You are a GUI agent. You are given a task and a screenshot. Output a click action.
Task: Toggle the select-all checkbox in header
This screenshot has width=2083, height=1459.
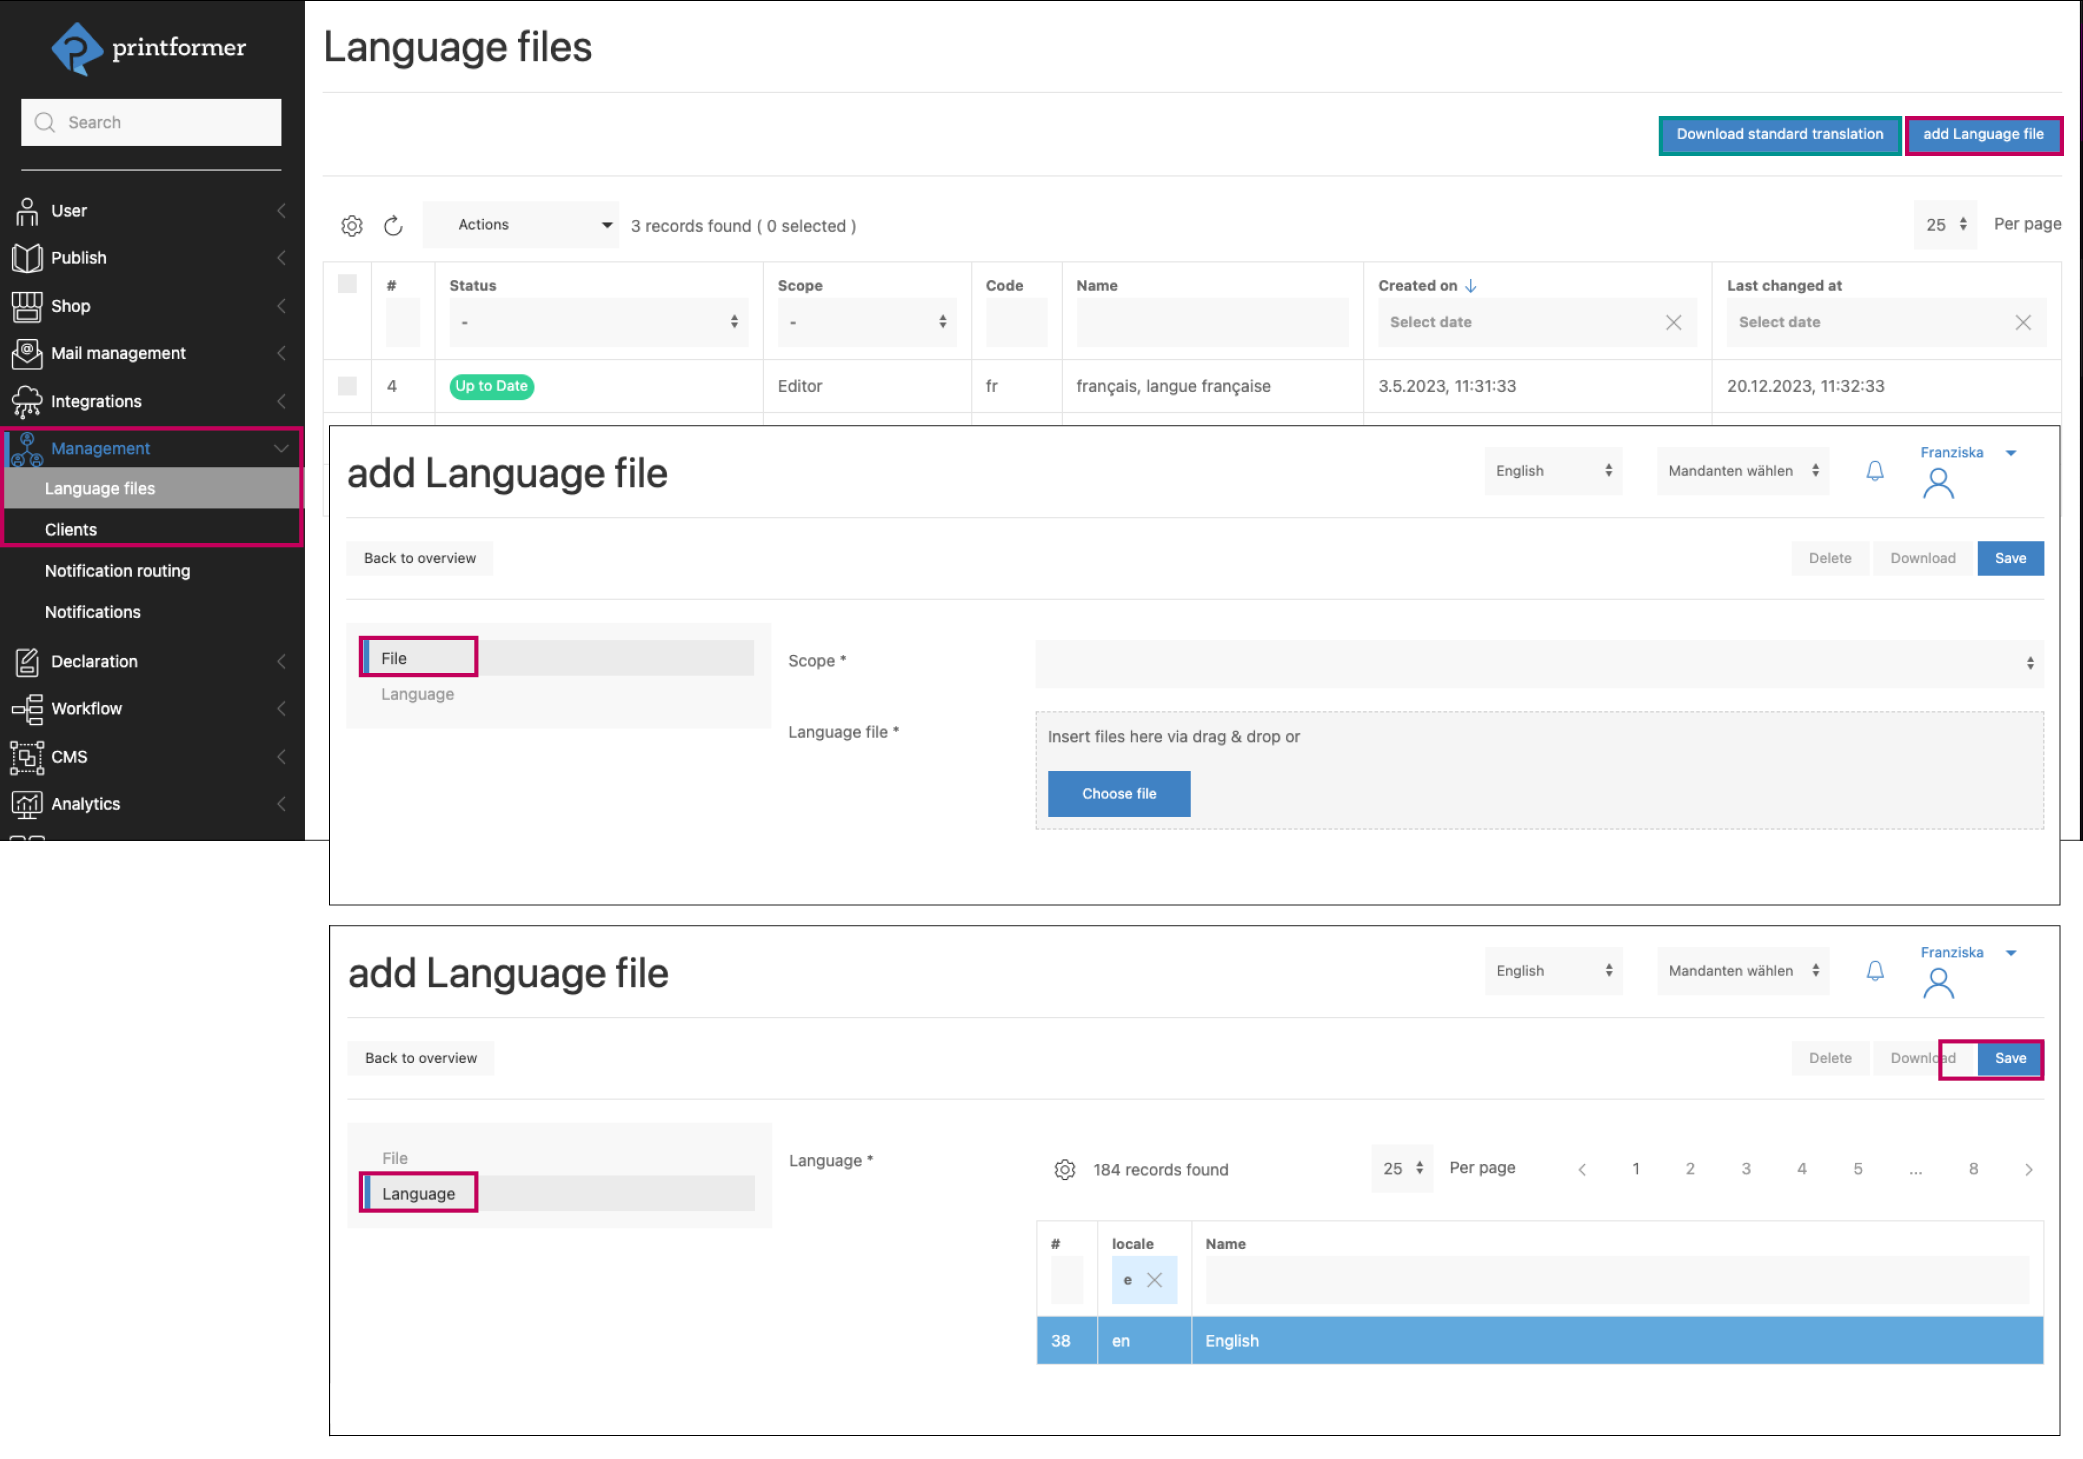[347, 284]
